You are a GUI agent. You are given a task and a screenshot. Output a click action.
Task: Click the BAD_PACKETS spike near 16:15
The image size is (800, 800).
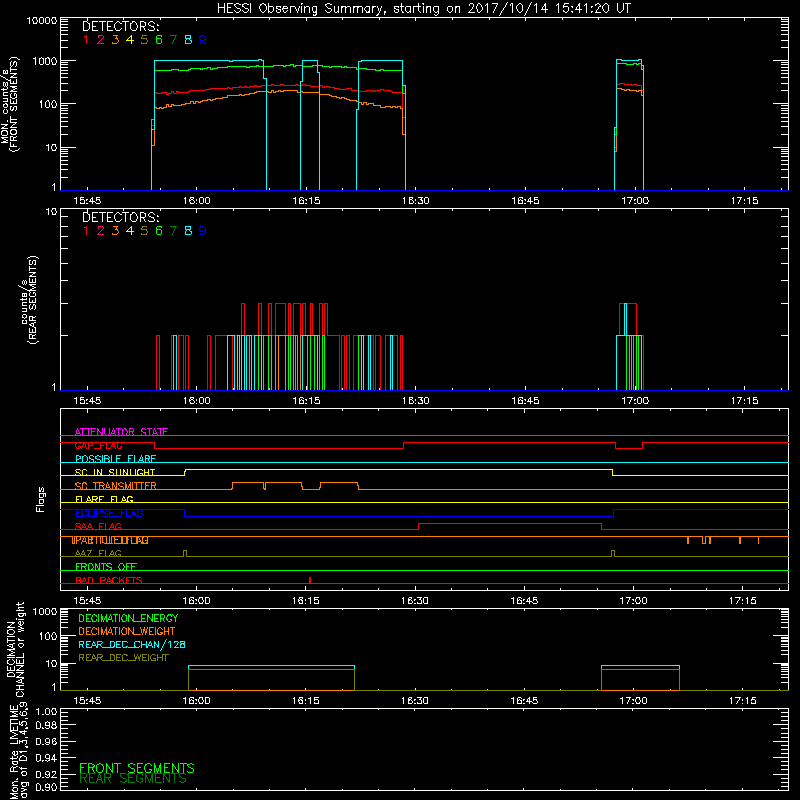click(310, 580)
